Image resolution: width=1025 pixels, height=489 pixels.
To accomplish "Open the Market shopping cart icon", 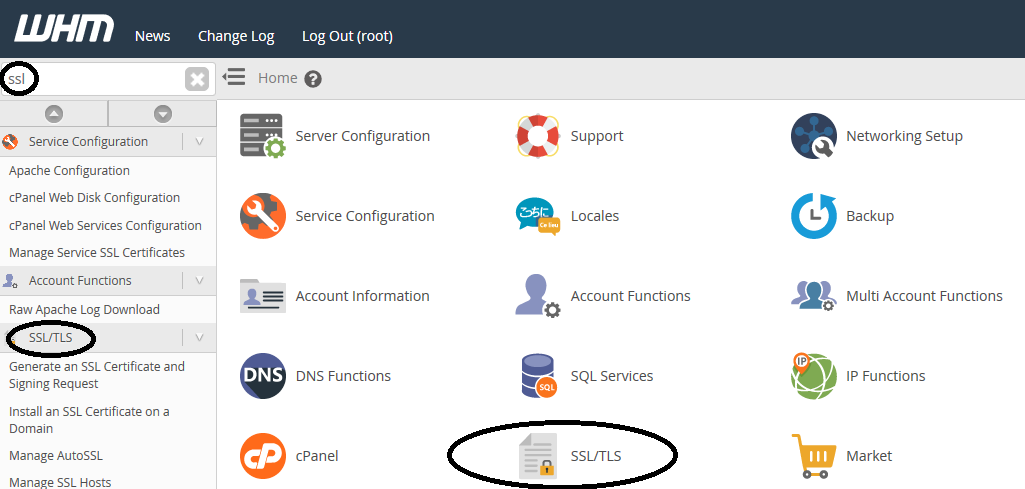I will 813,456.
